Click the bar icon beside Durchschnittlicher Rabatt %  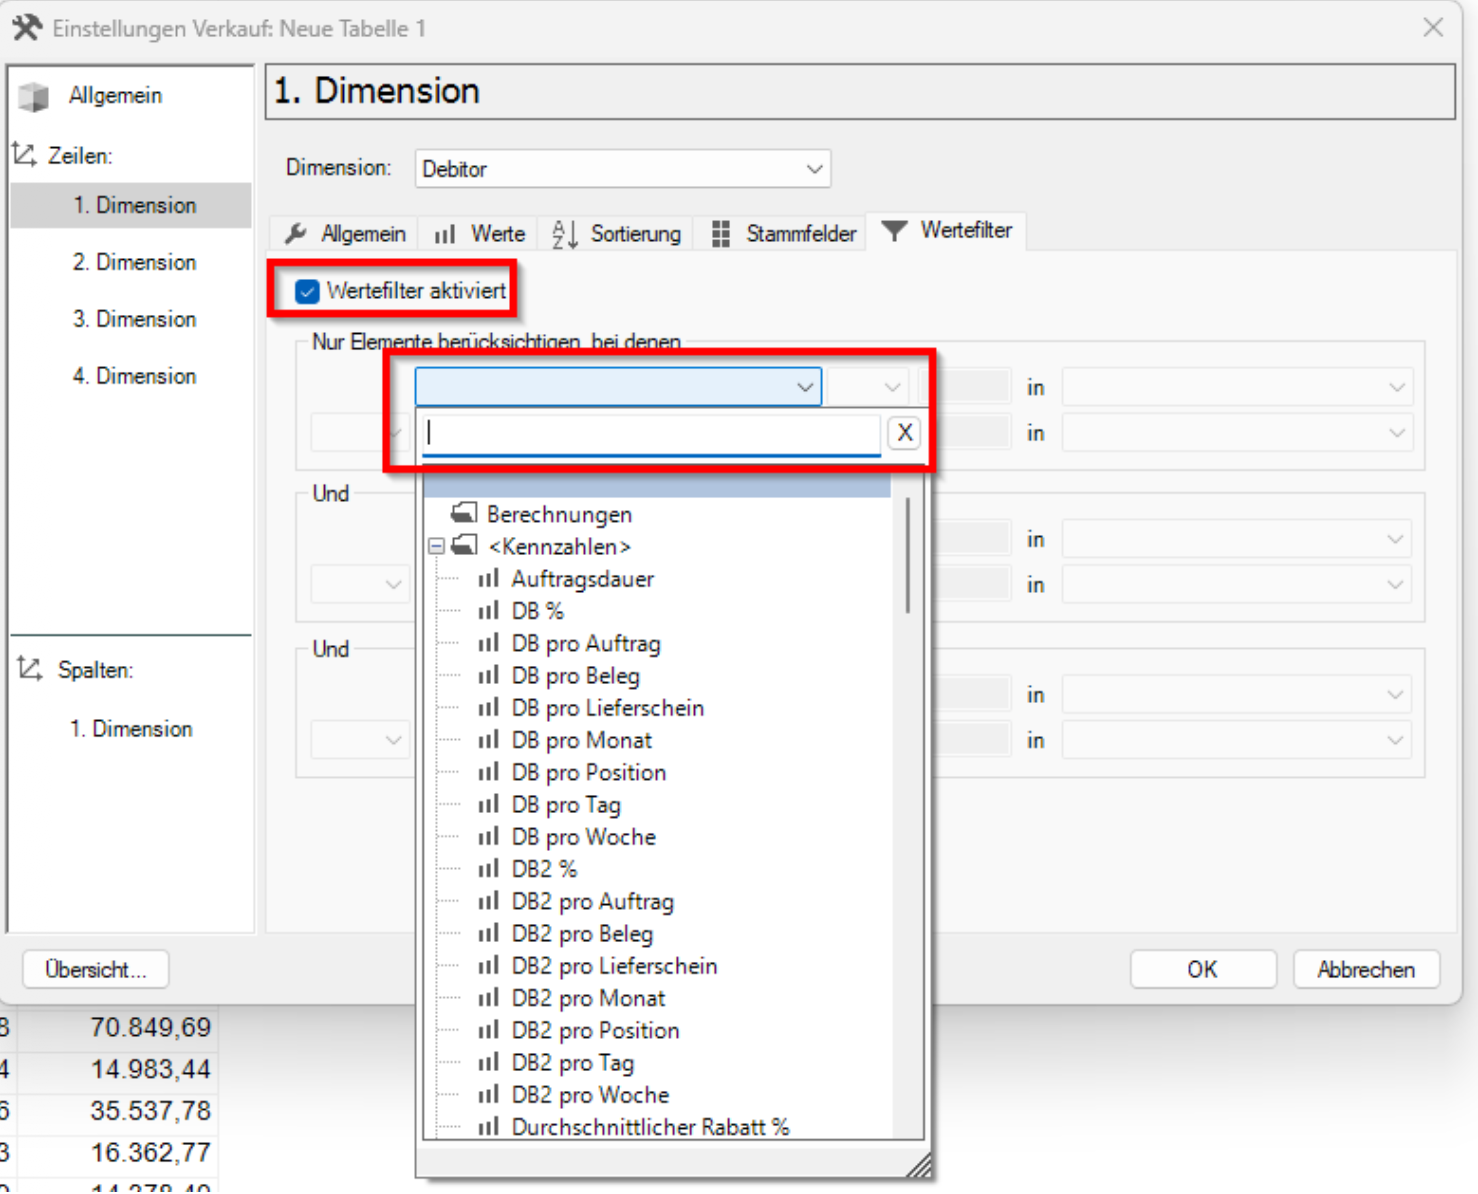(x=488, y=1127)
